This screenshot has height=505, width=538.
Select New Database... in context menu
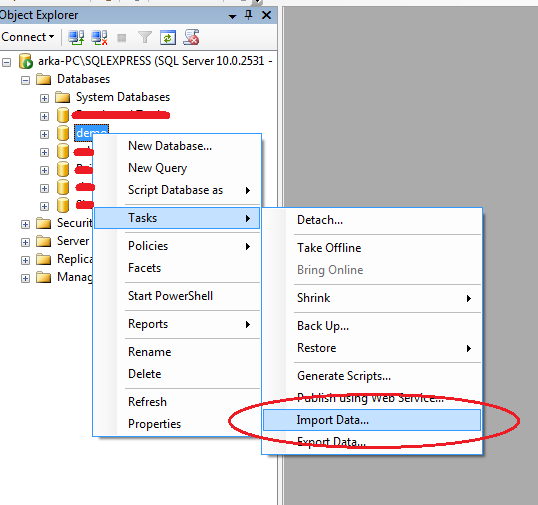pos(177,146)
